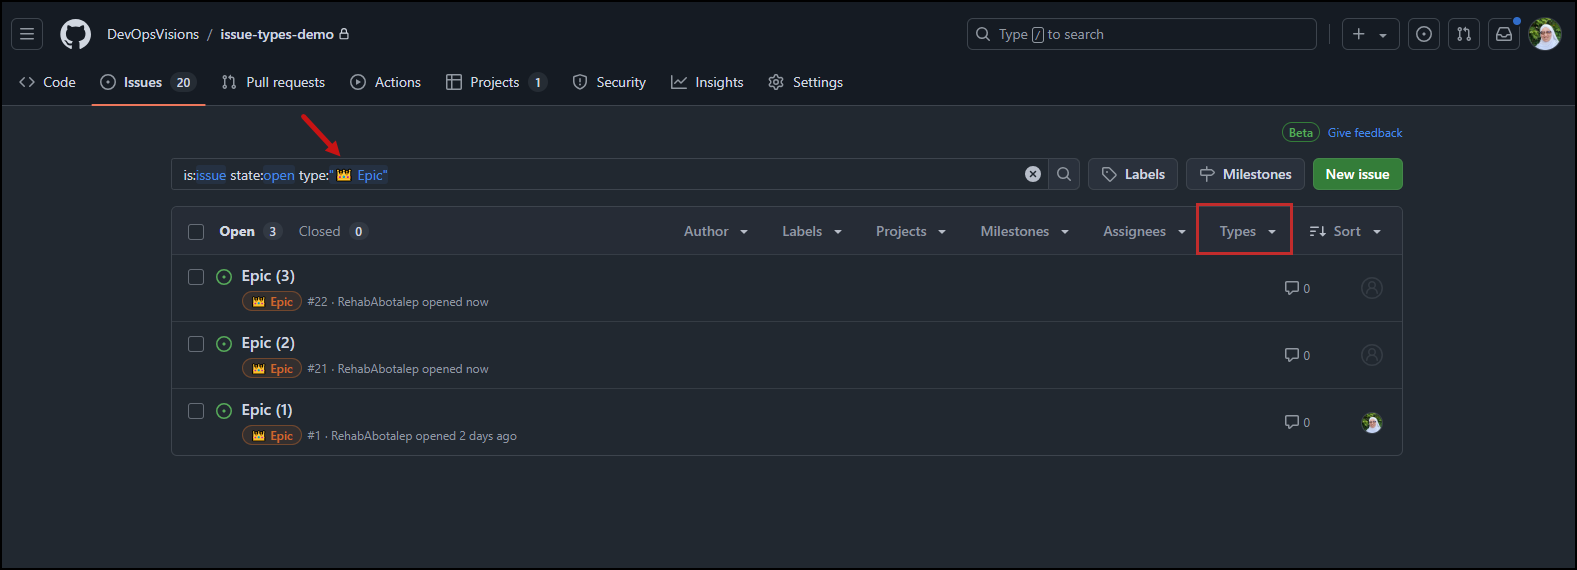This screenshot has width=1577, height=570.
Task: Switch to the Settings tab
Action: 805,82
